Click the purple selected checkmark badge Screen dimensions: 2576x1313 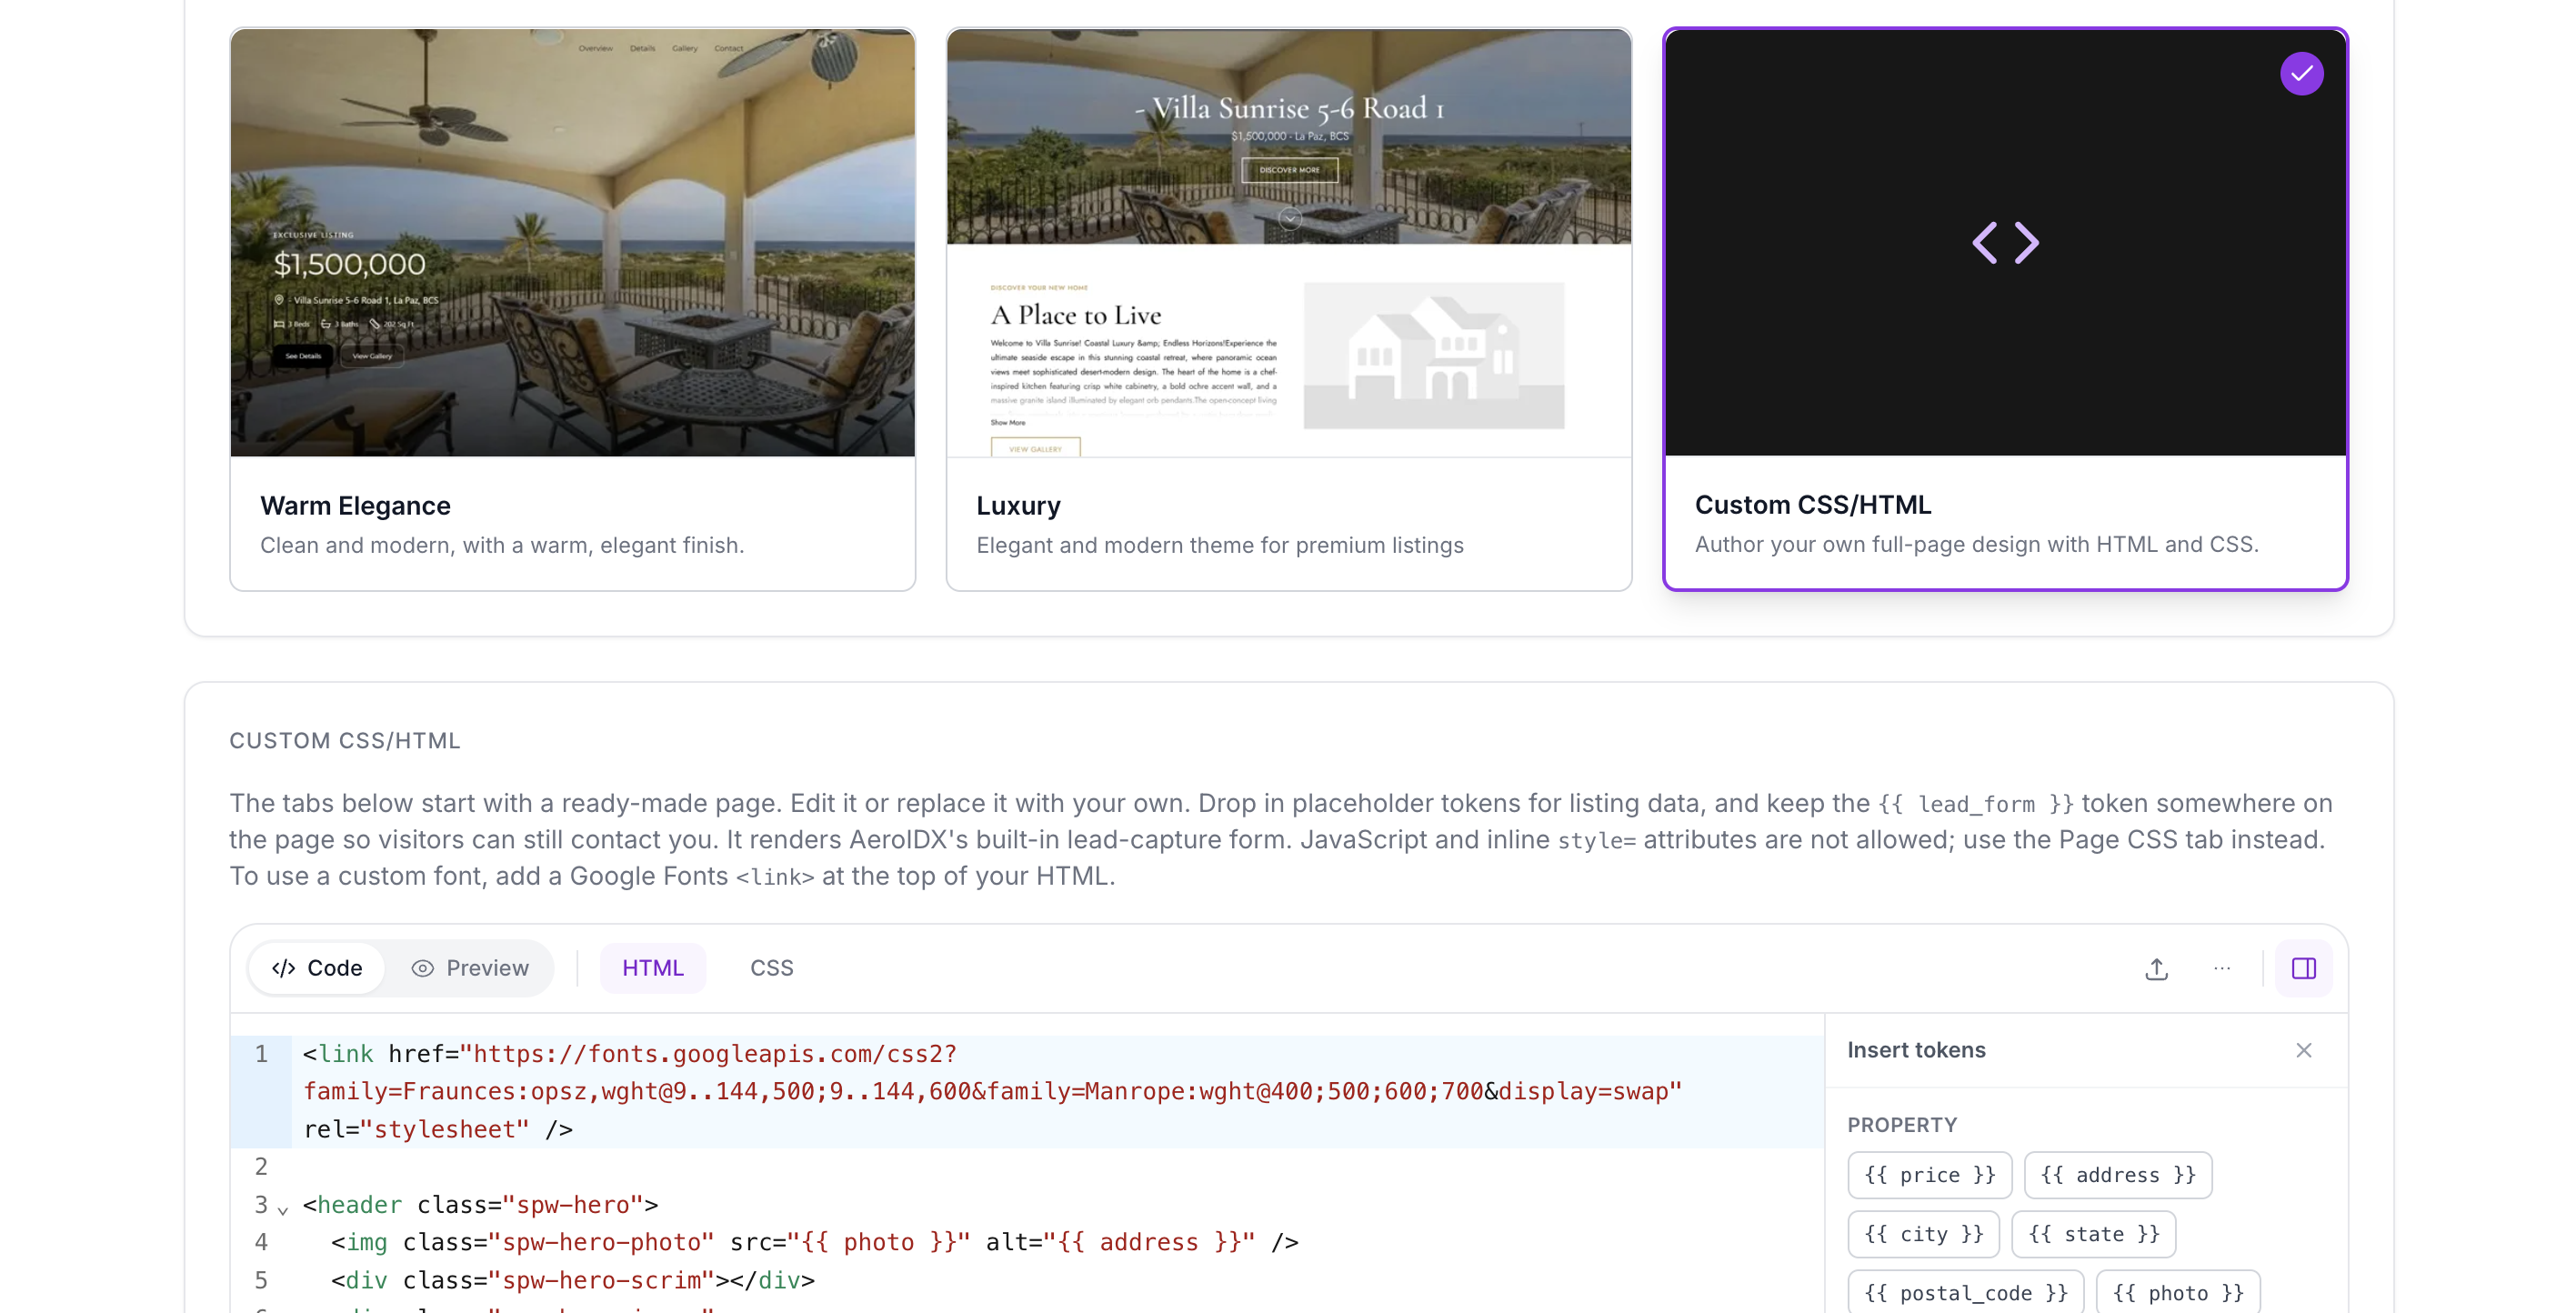tap(2301, 74)
